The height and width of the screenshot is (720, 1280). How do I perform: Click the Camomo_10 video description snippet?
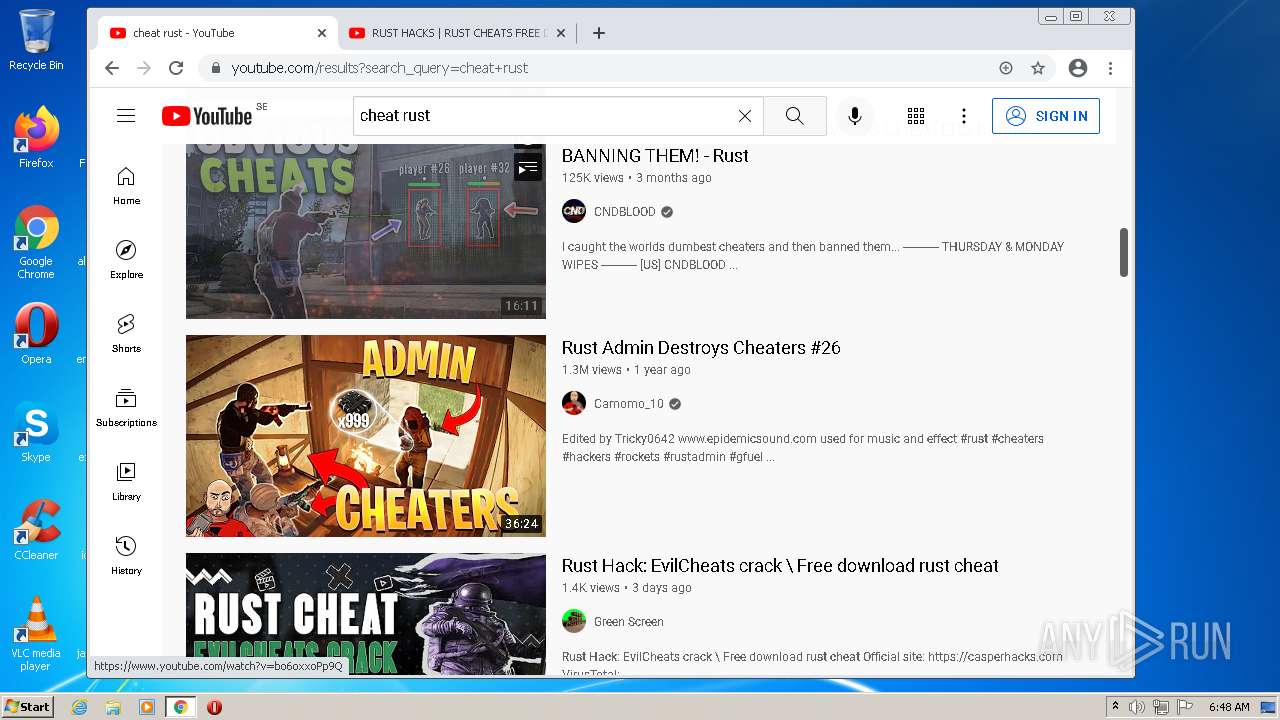pos(803,448)
